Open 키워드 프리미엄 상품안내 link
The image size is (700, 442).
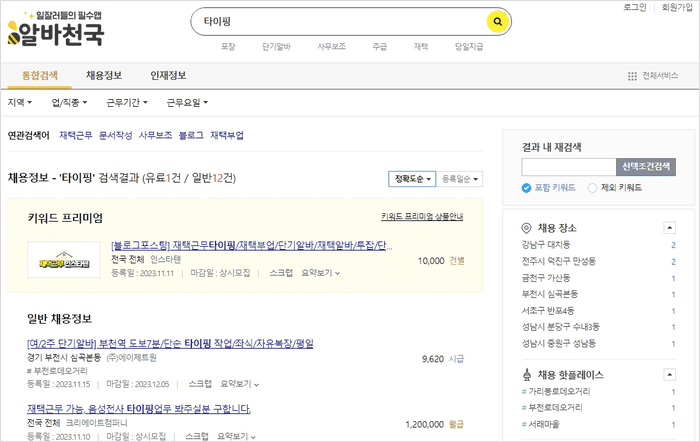pyautogui.click(x=422, y=217)
